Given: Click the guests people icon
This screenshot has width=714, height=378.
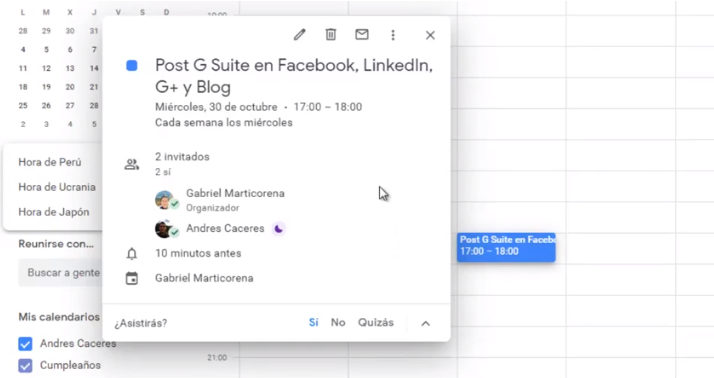Looking at the screenshot, I should coord(132,164).
